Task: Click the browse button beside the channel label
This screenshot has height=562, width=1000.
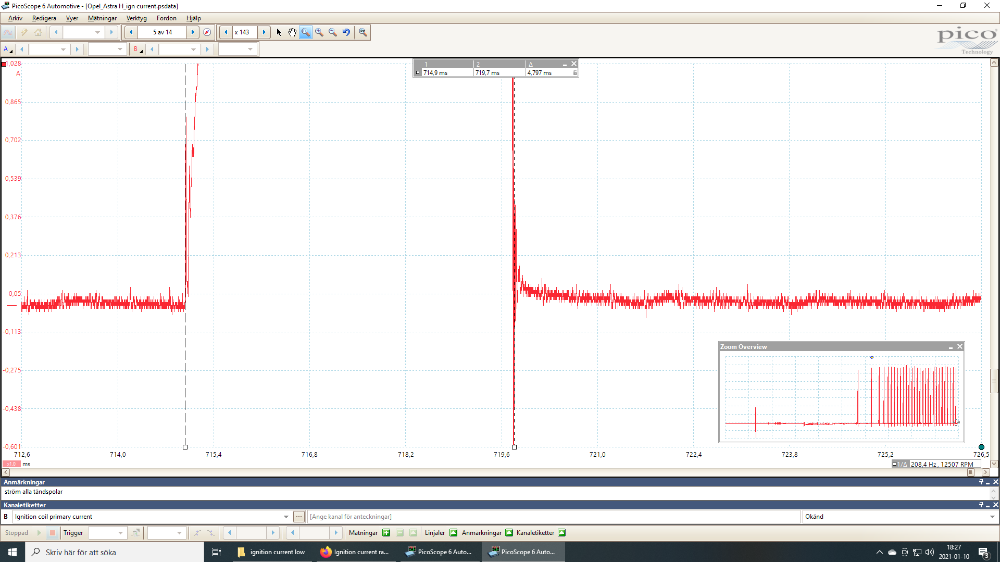Action: (299, 517)
